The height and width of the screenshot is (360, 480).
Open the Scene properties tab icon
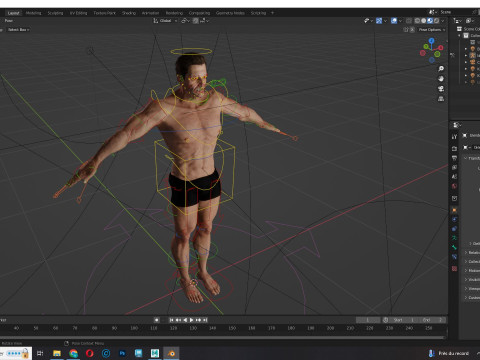(x=454, y=177)
